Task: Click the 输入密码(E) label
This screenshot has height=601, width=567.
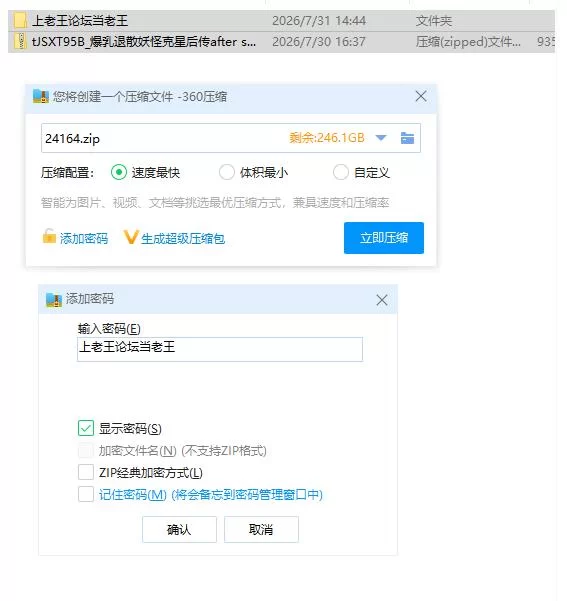Action: tap(109, 328)
